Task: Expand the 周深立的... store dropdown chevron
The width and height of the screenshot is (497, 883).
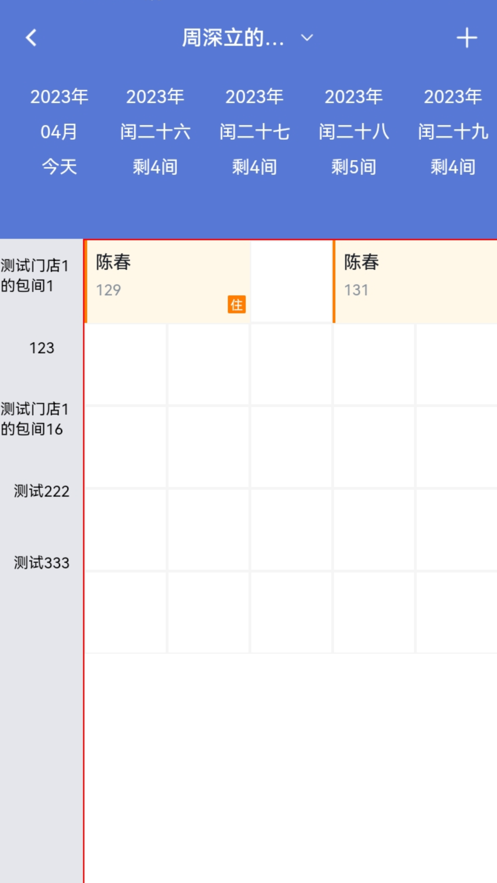Action: pyautogui.click(x=307, y=38)
